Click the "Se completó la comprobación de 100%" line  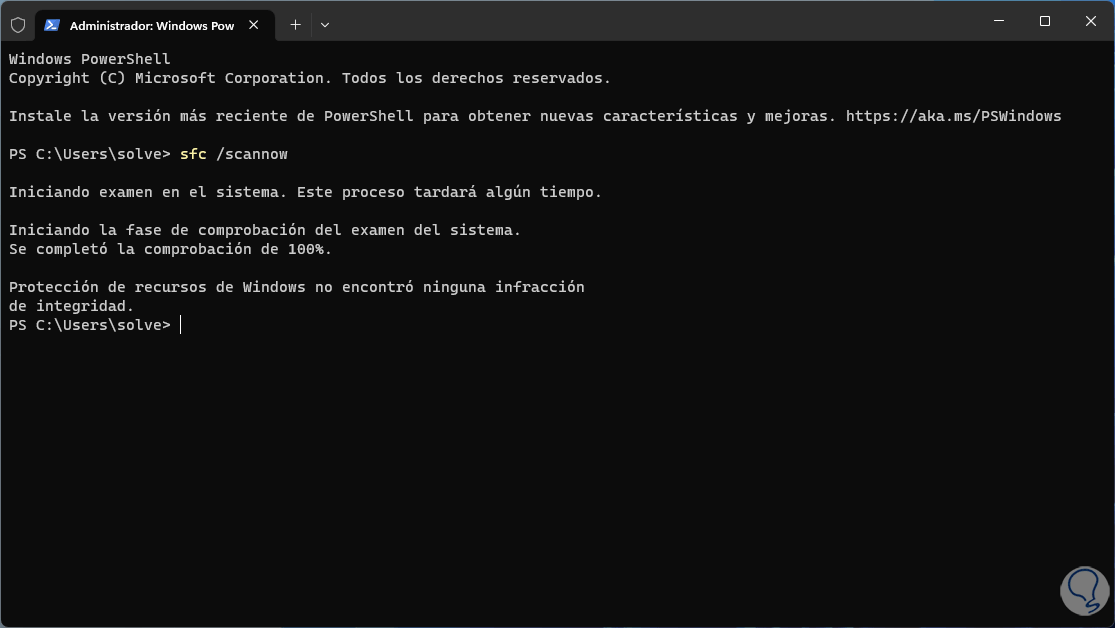[x=170, y=249]
